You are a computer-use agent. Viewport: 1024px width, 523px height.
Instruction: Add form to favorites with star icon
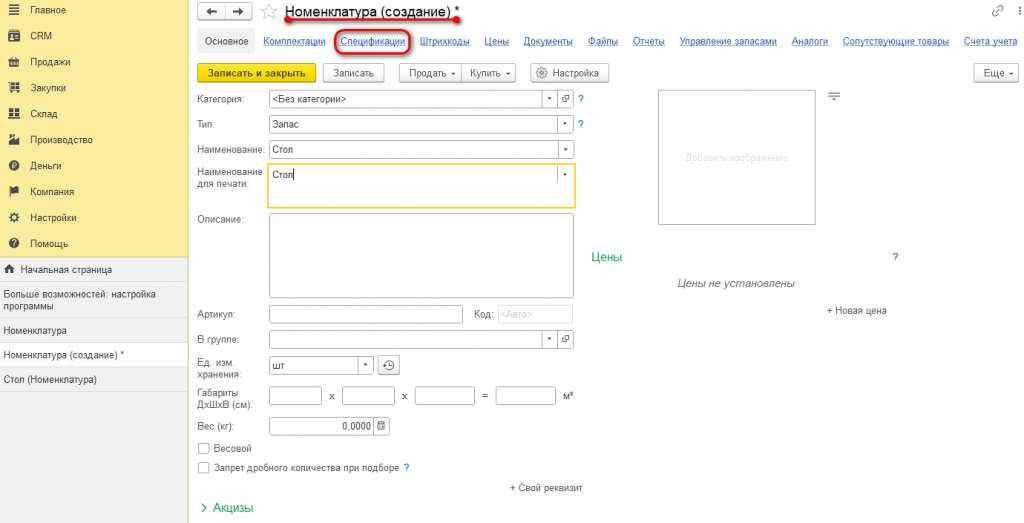(268, 12)
